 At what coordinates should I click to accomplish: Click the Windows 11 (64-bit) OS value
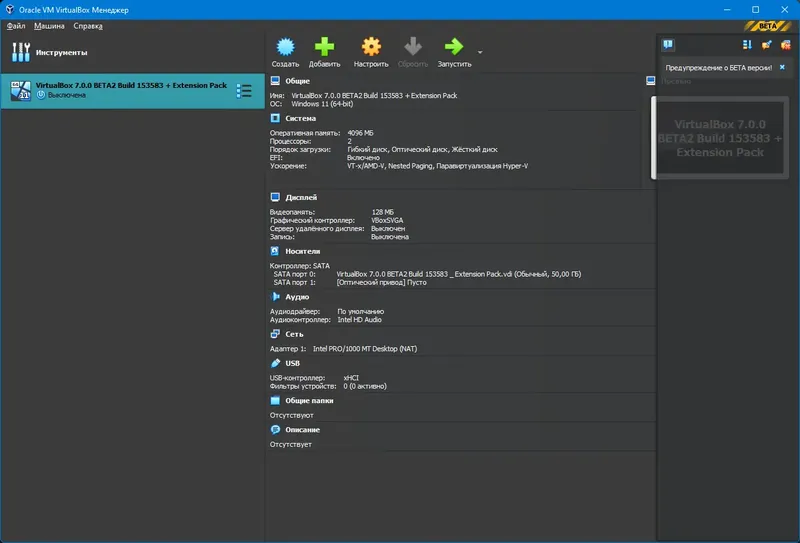tap(322, 104)
